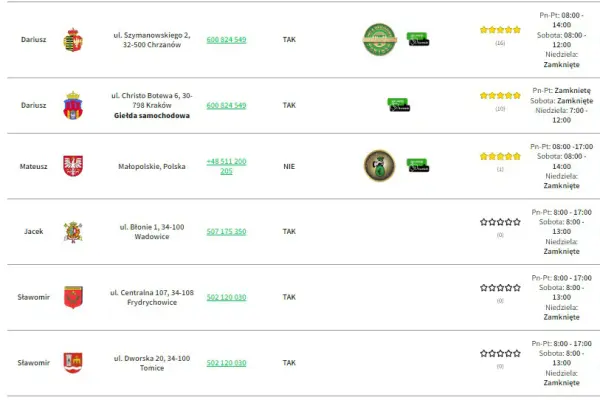Click the round green badge in Chrzanów row
The height and width of the screenshot is (400, 600).
point(379,39)
